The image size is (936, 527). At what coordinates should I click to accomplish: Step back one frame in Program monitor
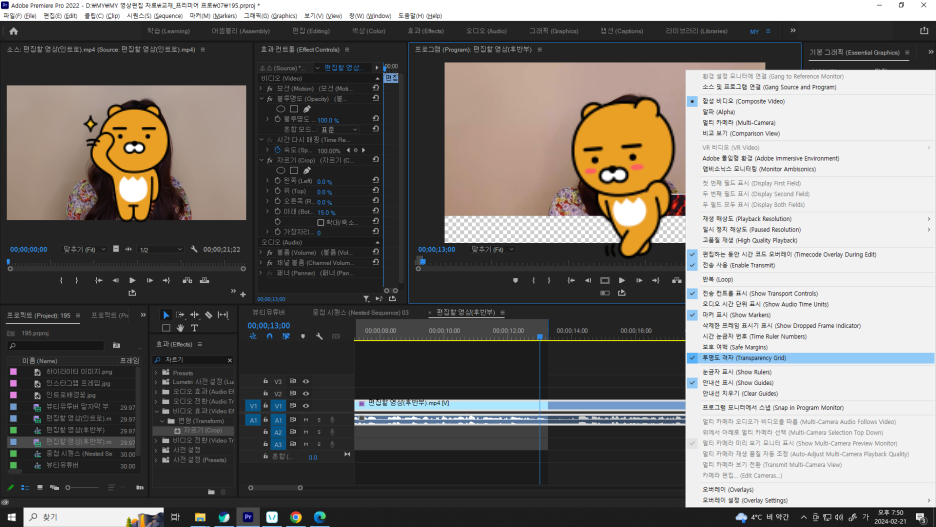[x=588, y=280]
